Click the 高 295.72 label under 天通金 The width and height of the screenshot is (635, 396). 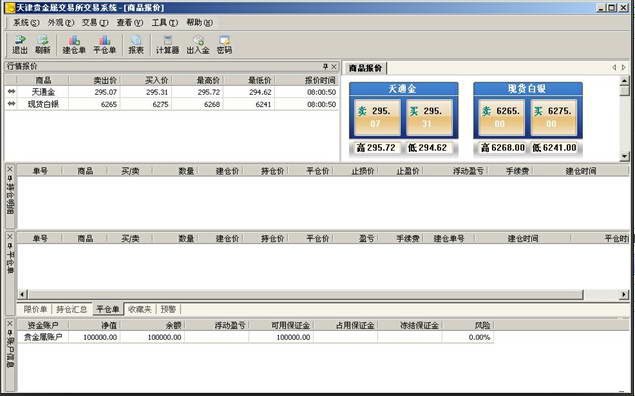point(376,148)
